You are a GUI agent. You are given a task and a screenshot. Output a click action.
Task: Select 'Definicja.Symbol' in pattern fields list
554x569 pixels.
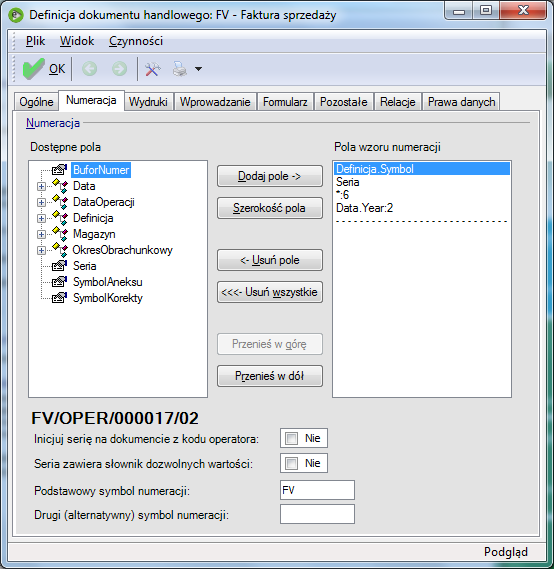point(422,169)
